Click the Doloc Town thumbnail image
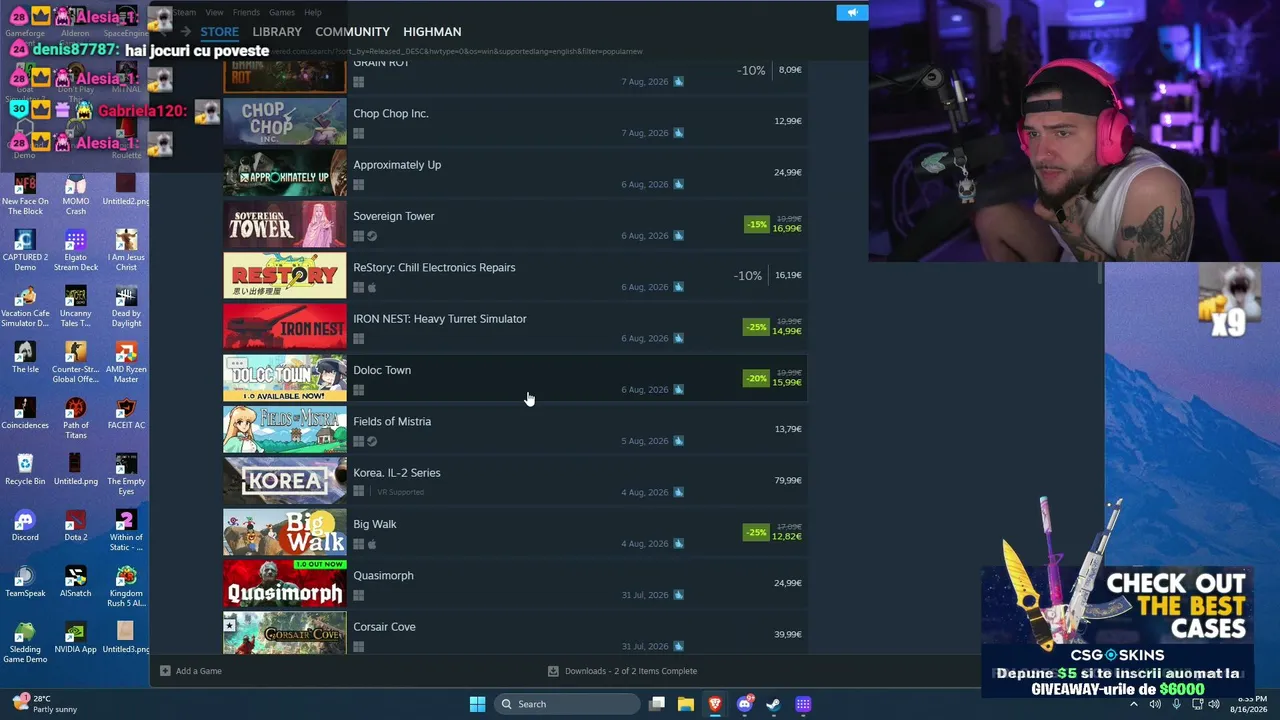This screenshot has height=720, width=1280. point(285,378)
